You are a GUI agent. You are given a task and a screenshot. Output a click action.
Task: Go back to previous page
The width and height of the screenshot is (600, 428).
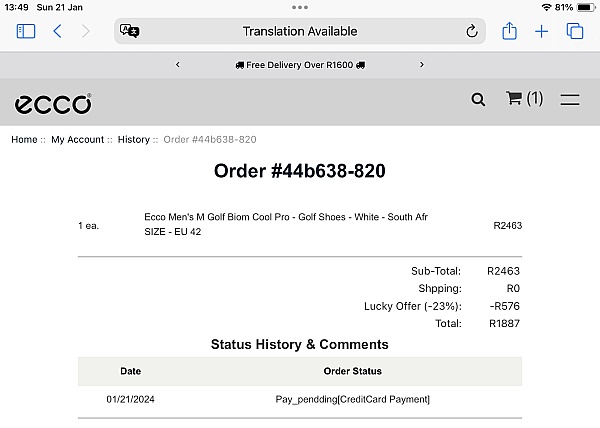[57, 31]
